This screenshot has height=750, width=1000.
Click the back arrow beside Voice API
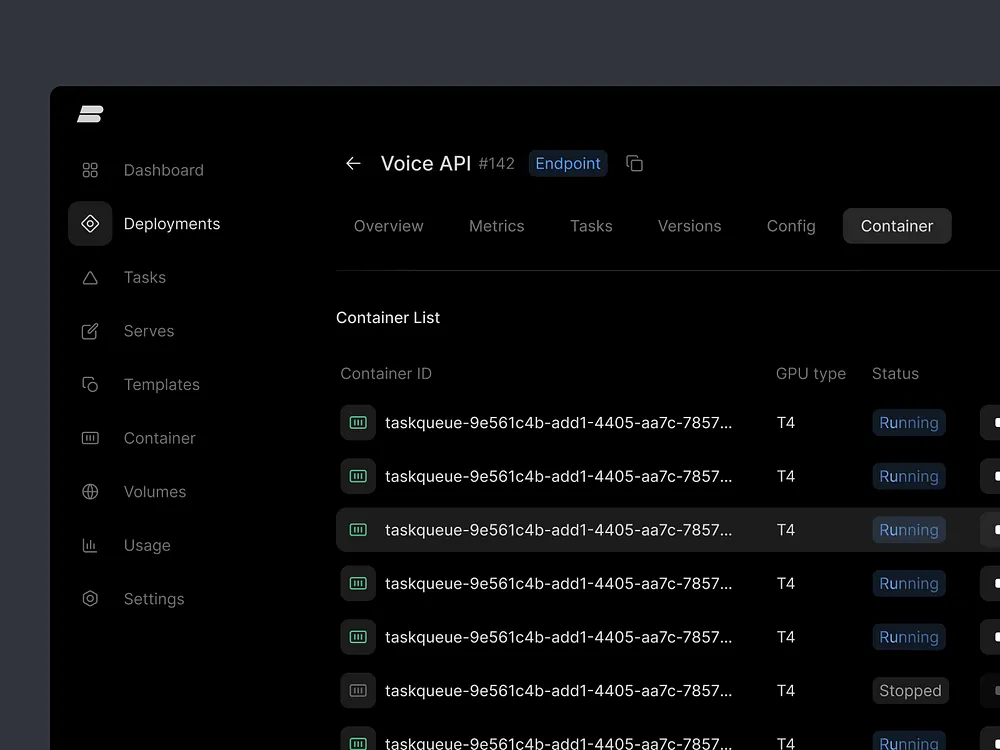pyautogui.click(x=353, y=164)
